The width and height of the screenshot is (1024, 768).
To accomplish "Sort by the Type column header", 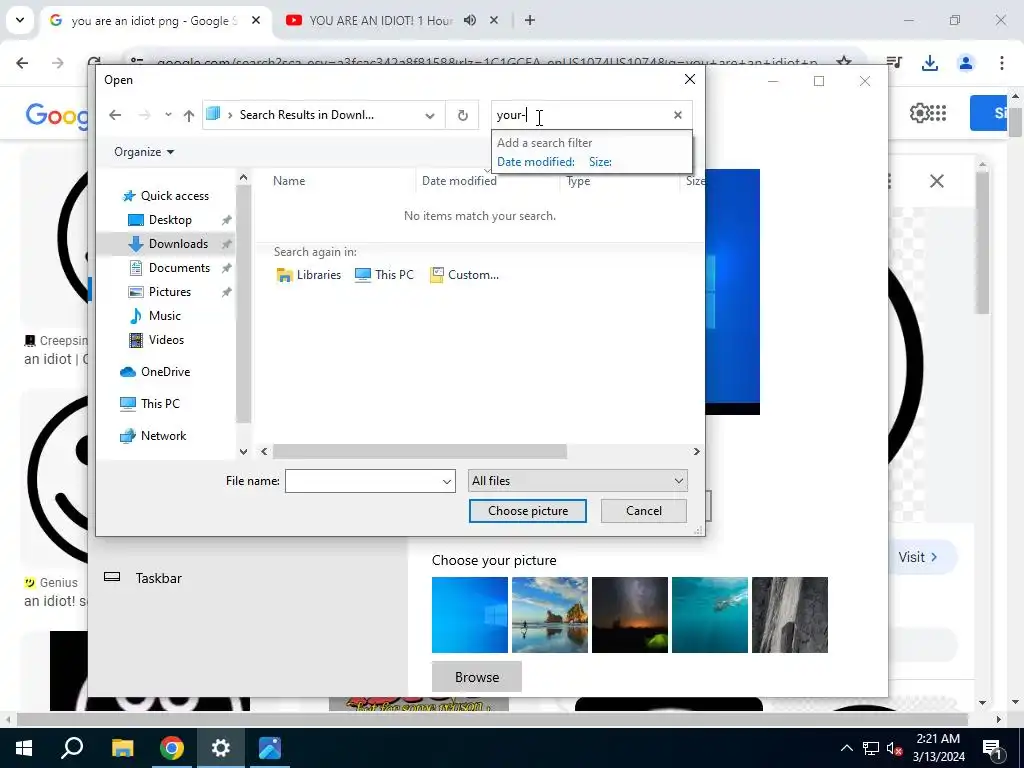I will coord(578,181).
